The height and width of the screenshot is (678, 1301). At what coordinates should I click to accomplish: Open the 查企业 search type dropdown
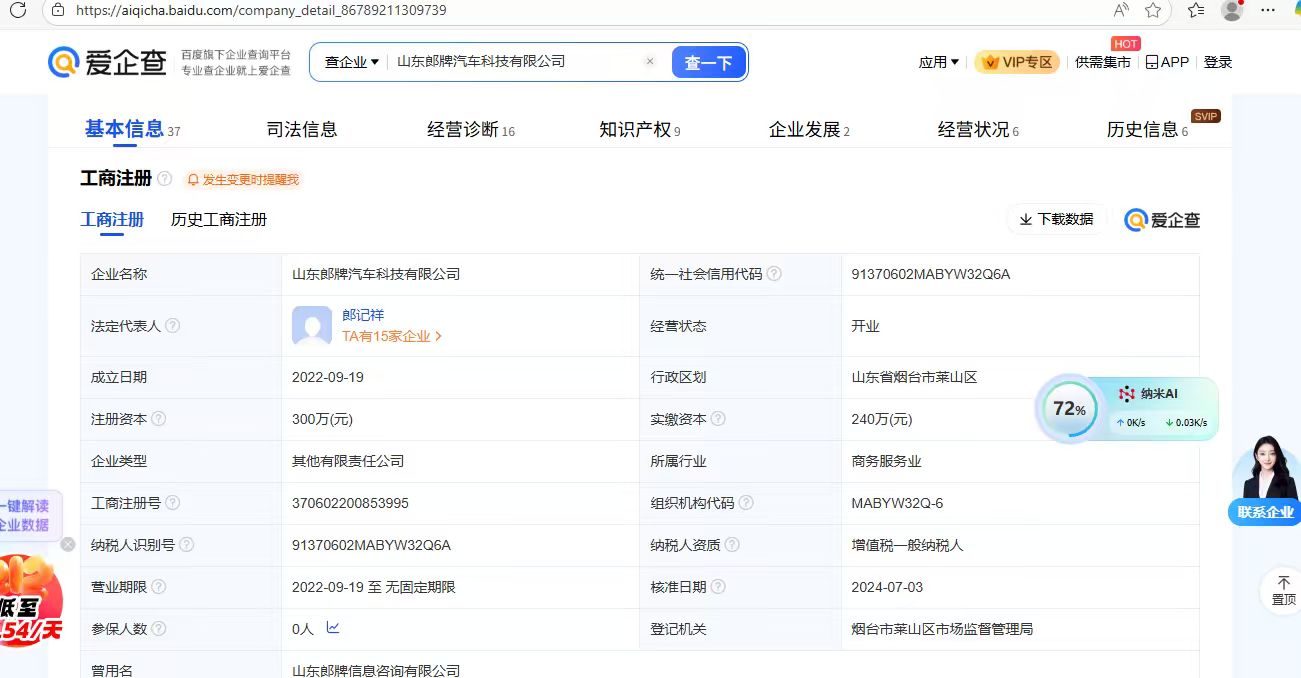point(351,62)
